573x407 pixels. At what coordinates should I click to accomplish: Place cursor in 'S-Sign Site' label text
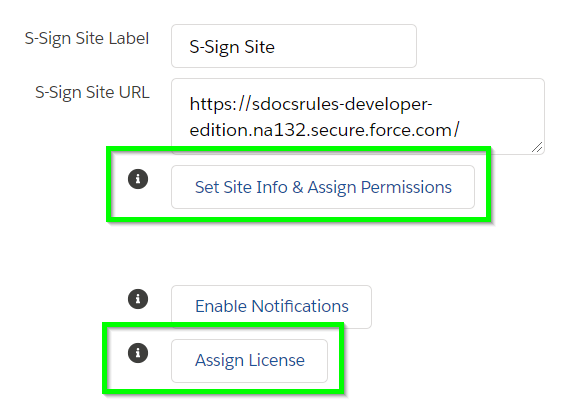click(232, 47)
